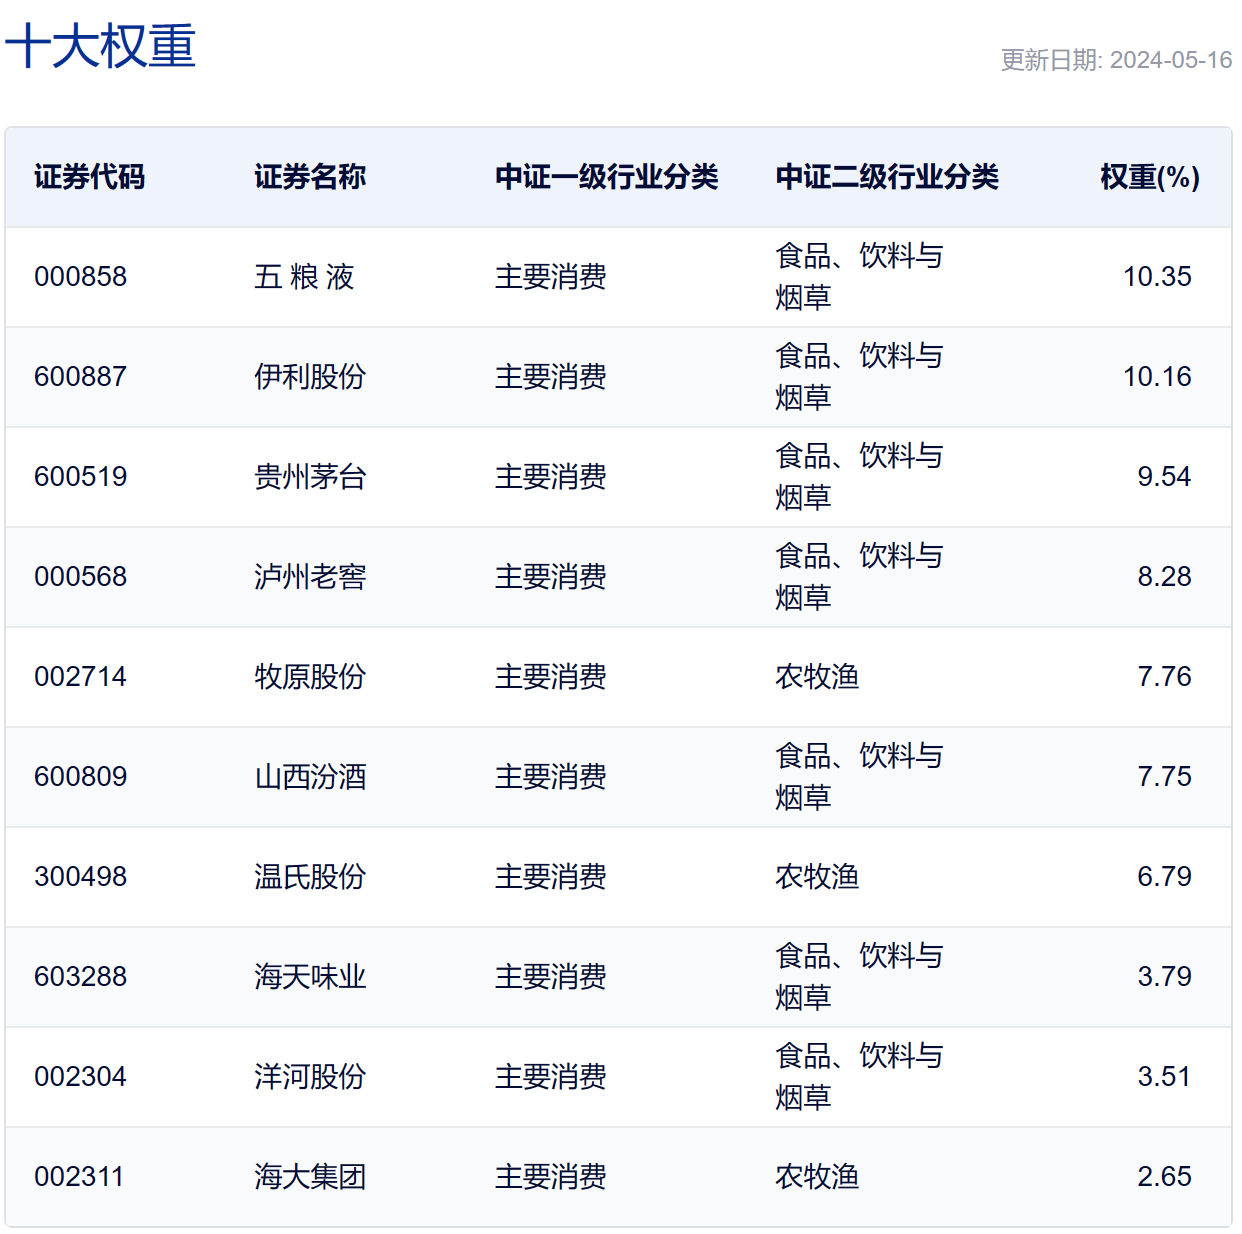The image size is (1242, 1234).
Task: Click 农牧渔 in the 牧原股份 row
Action: pos(817,677)
